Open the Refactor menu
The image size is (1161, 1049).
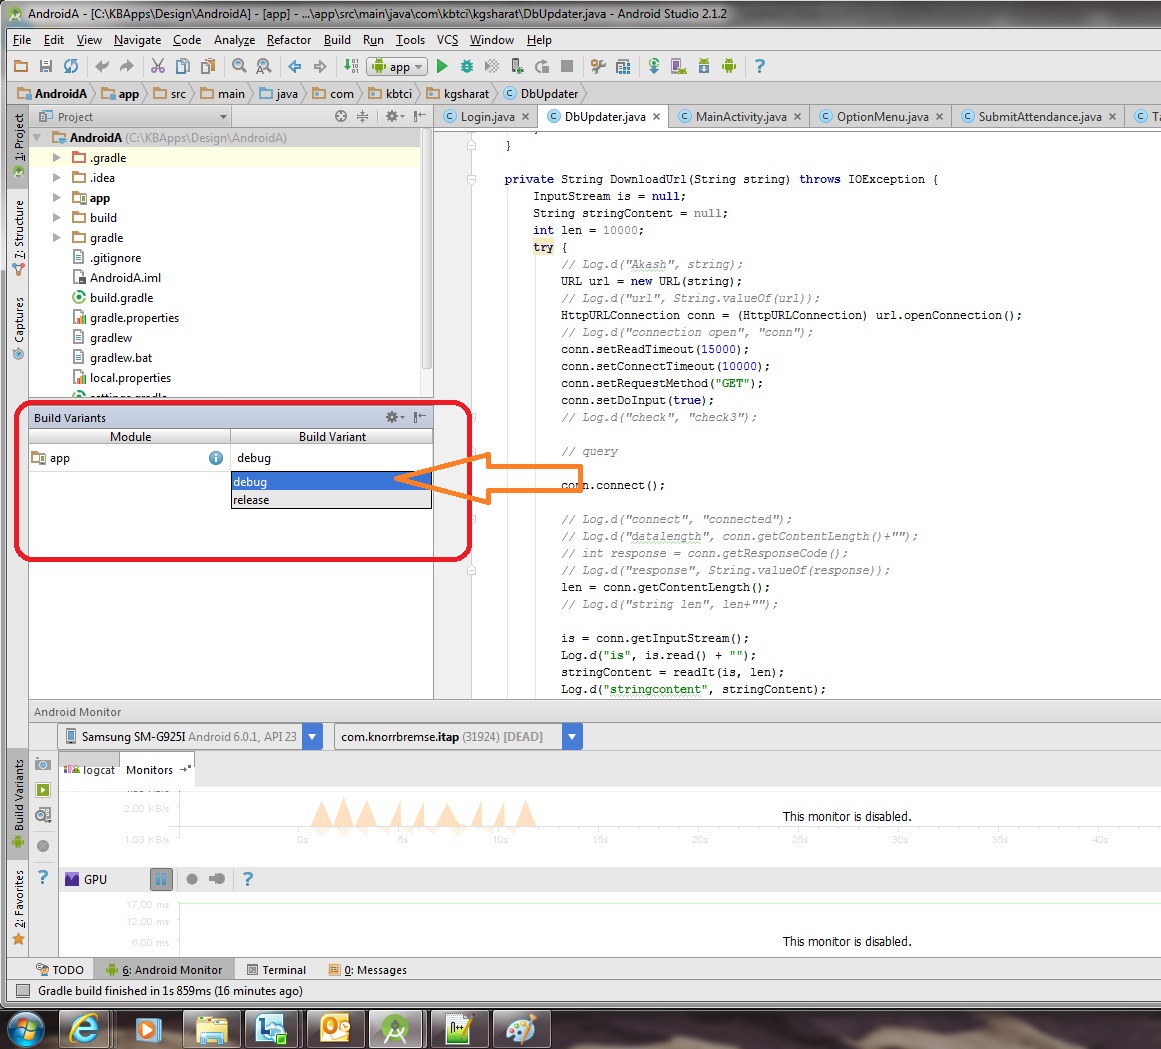pos(288,40)
